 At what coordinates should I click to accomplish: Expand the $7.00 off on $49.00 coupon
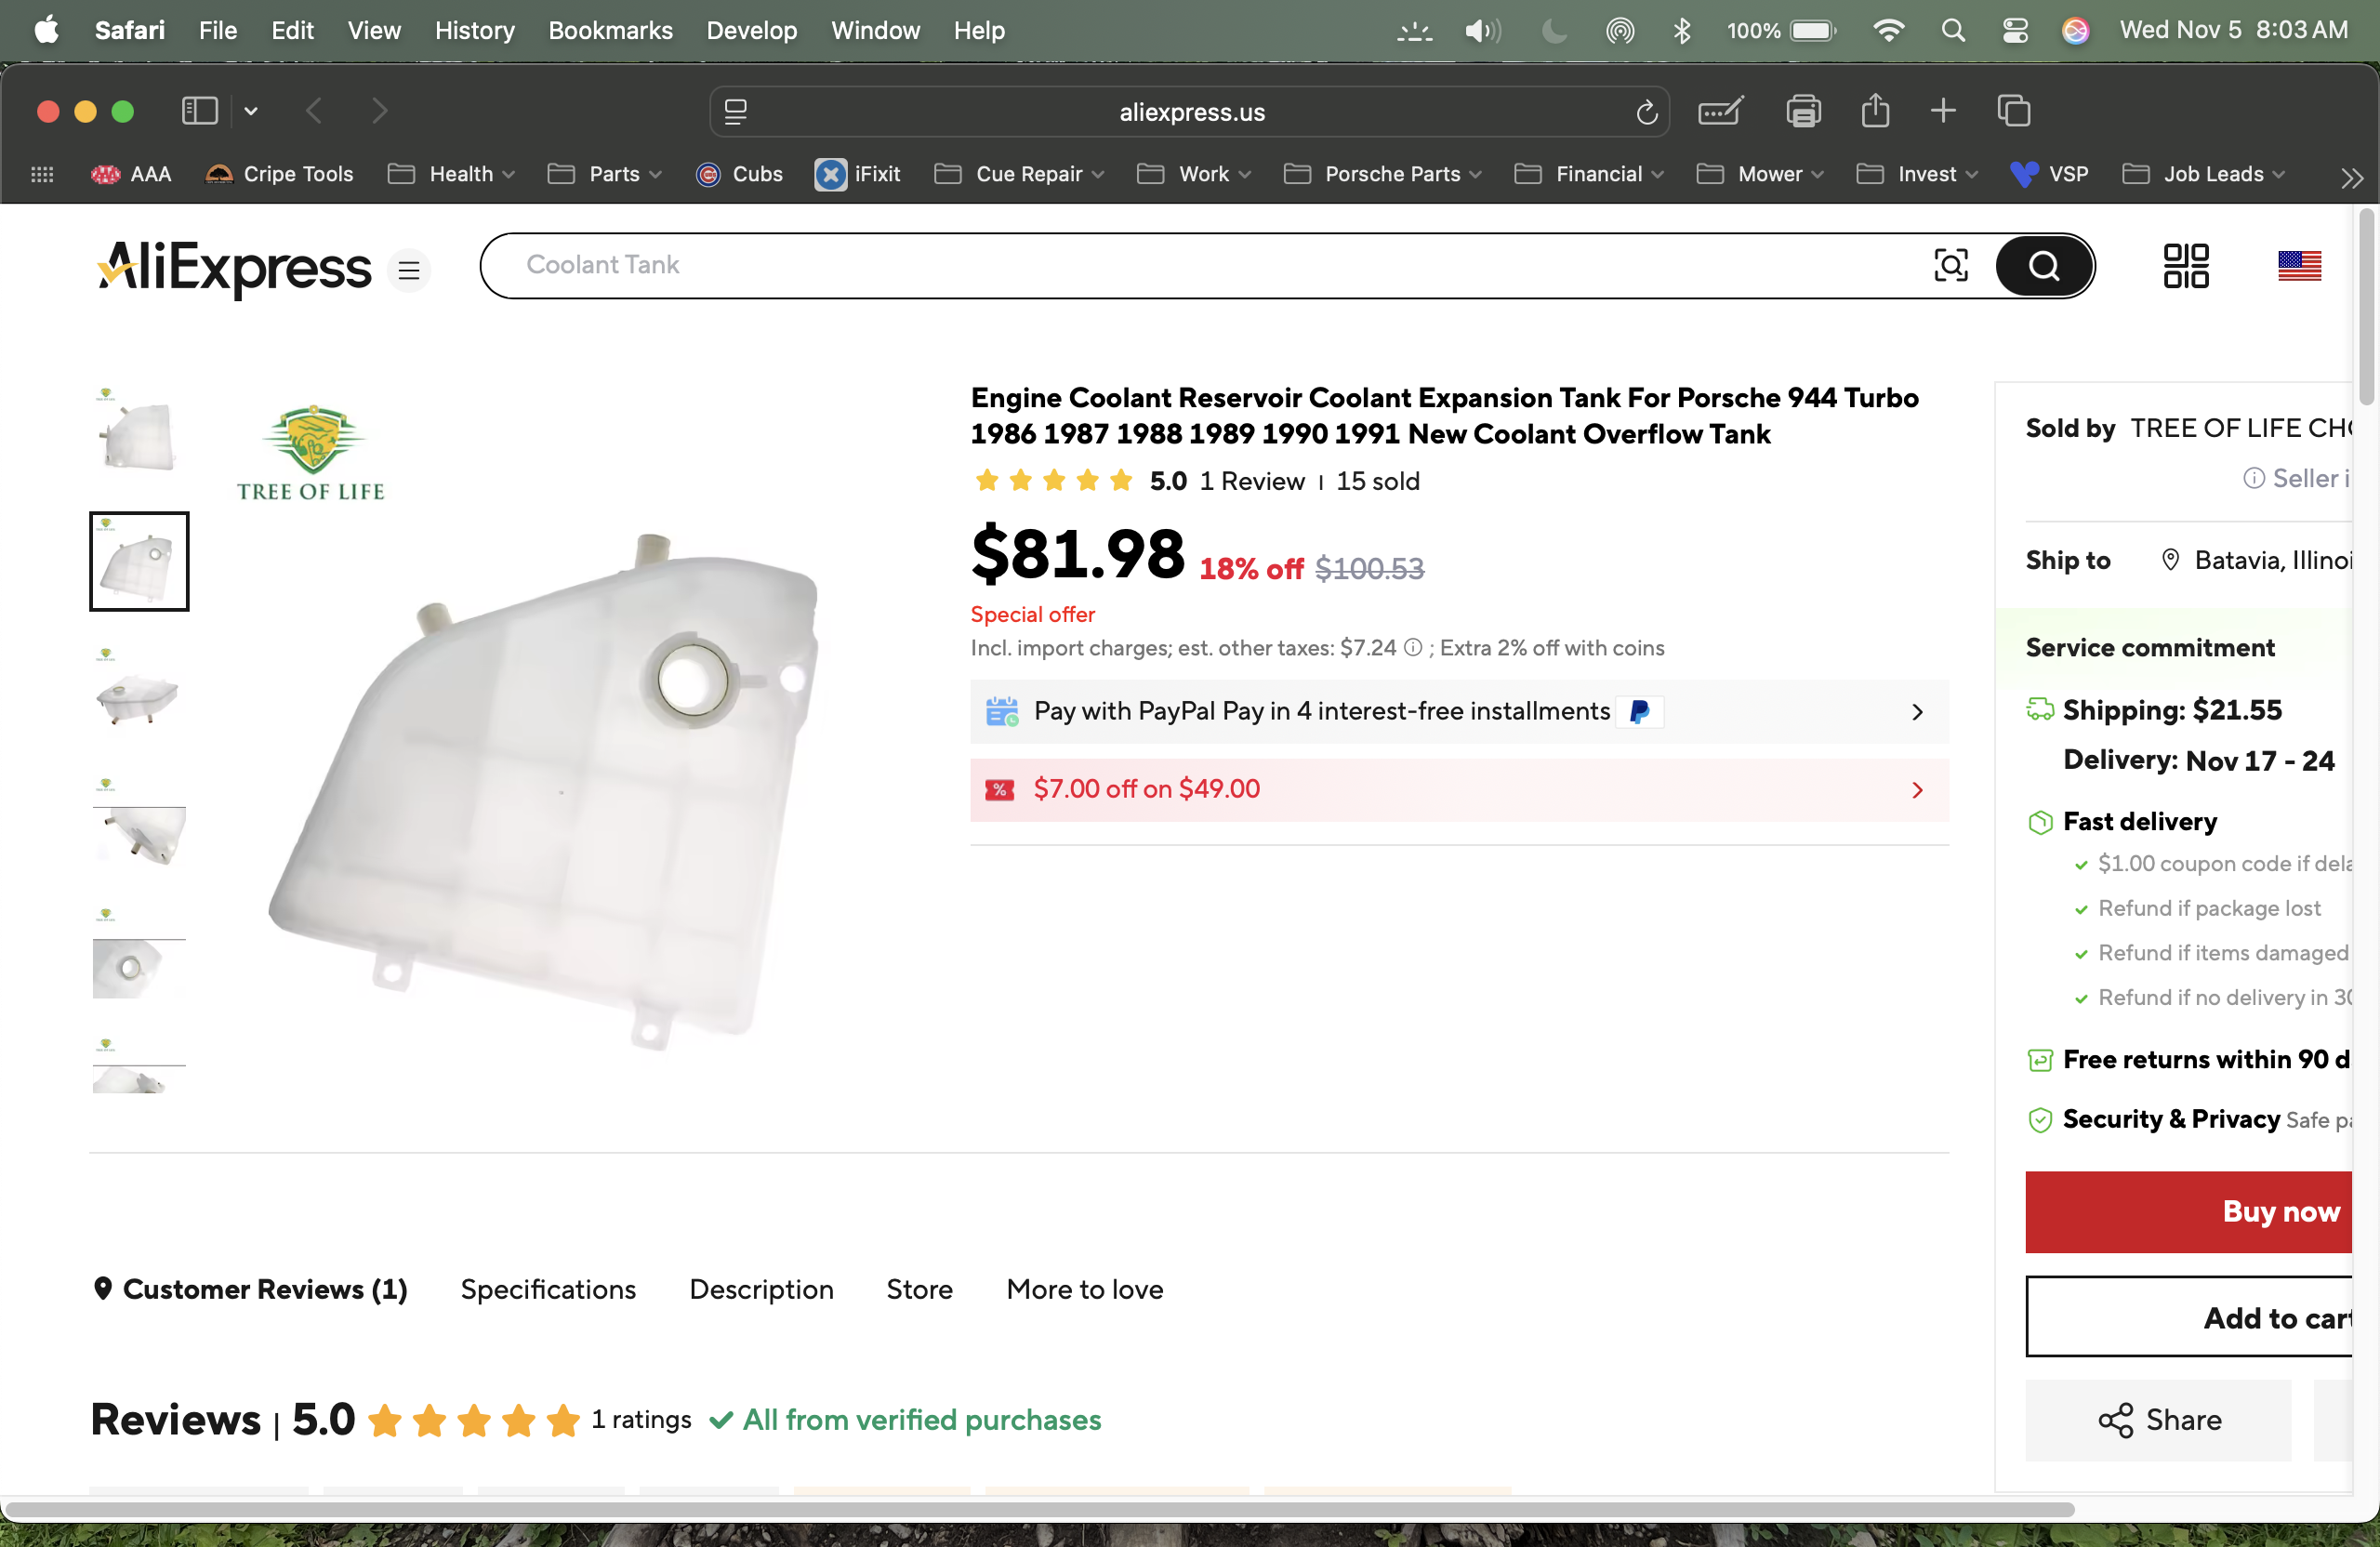tap(1459, 790)
